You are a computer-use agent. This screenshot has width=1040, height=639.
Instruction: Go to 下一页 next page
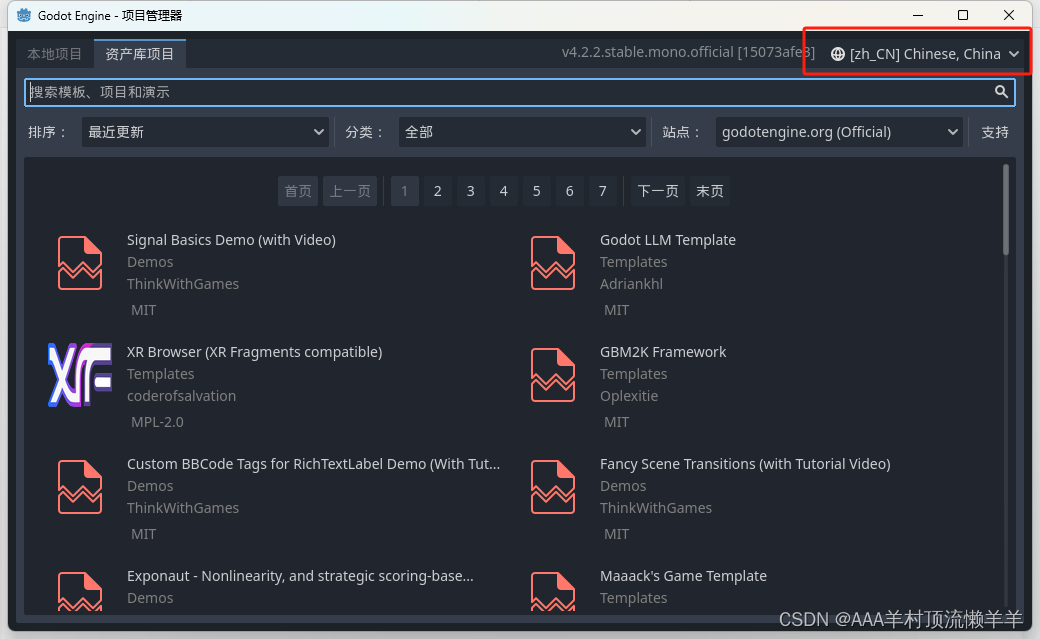coord(658,191)
